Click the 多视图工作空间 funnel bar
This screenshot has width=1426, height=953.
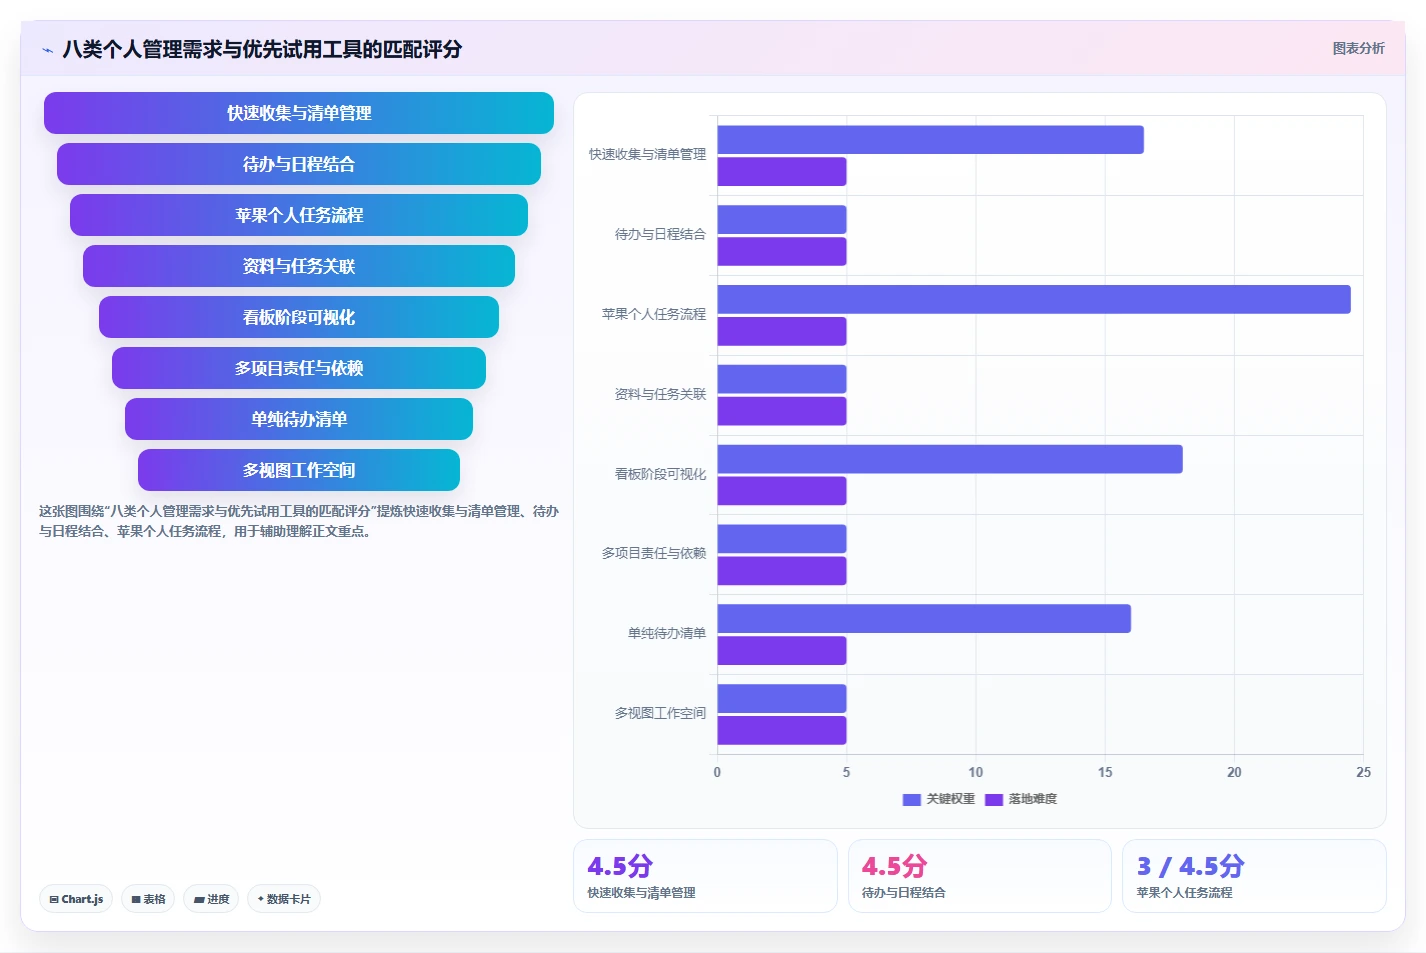(x=299, y=470)
